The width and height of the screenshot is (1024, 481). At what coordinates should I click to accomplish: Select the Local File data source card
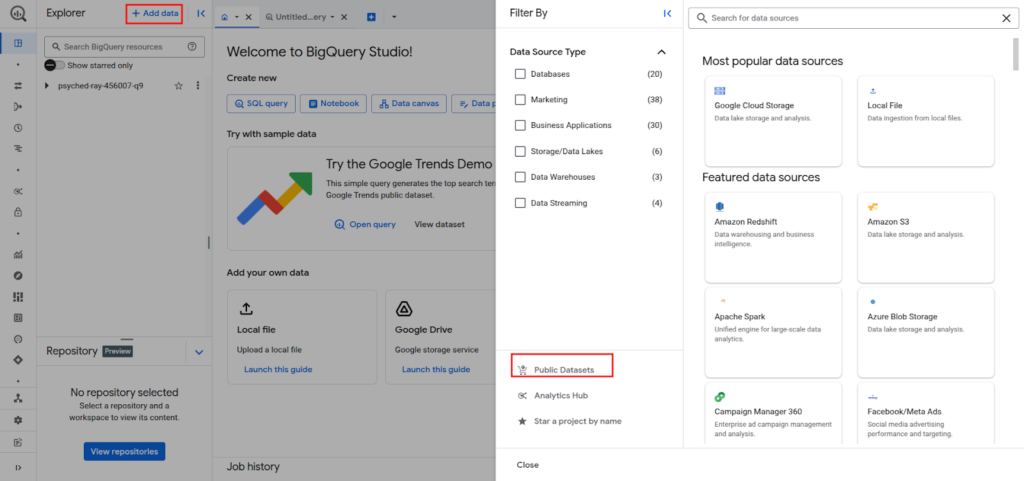coord(926,121)
